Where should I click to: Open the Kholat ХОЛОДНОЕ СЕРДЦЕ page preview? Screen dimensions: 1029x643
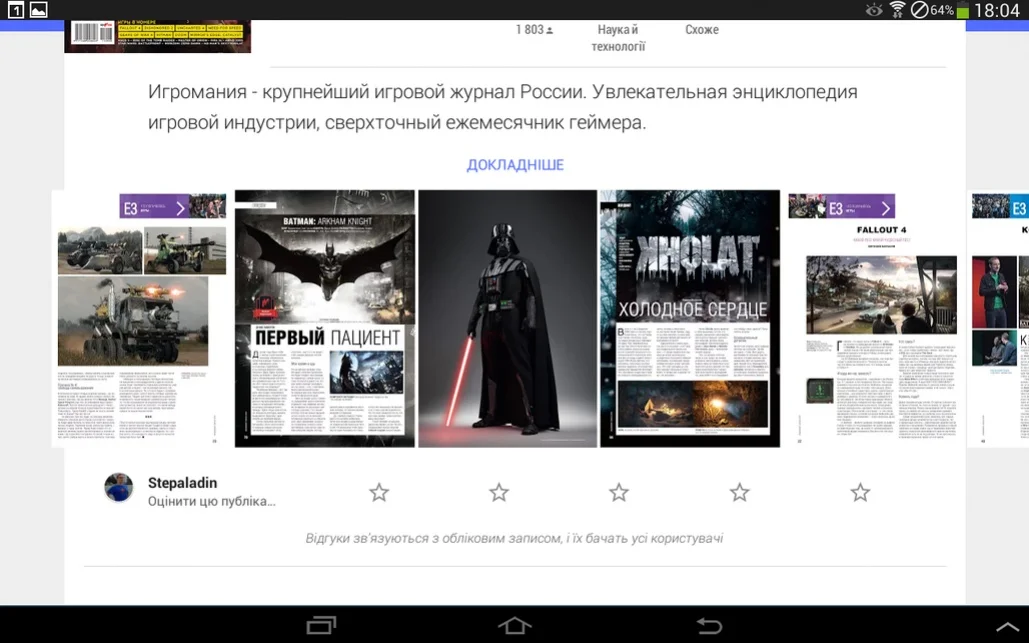coord(690,319)
